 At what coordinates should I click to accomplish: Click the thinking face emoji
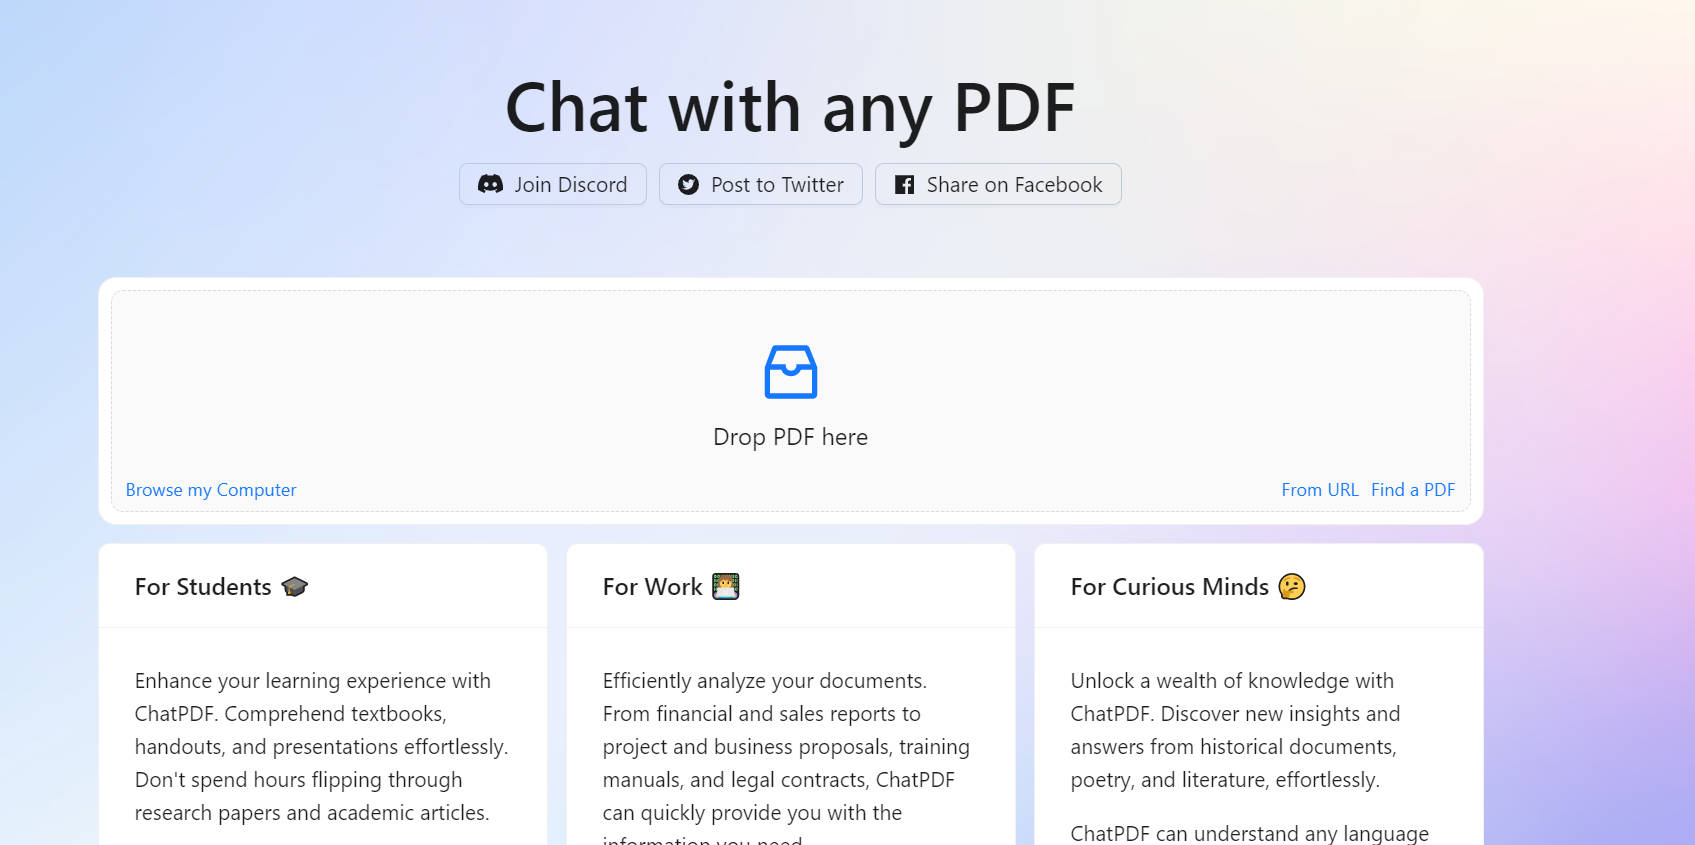[x=1291, y=587]
